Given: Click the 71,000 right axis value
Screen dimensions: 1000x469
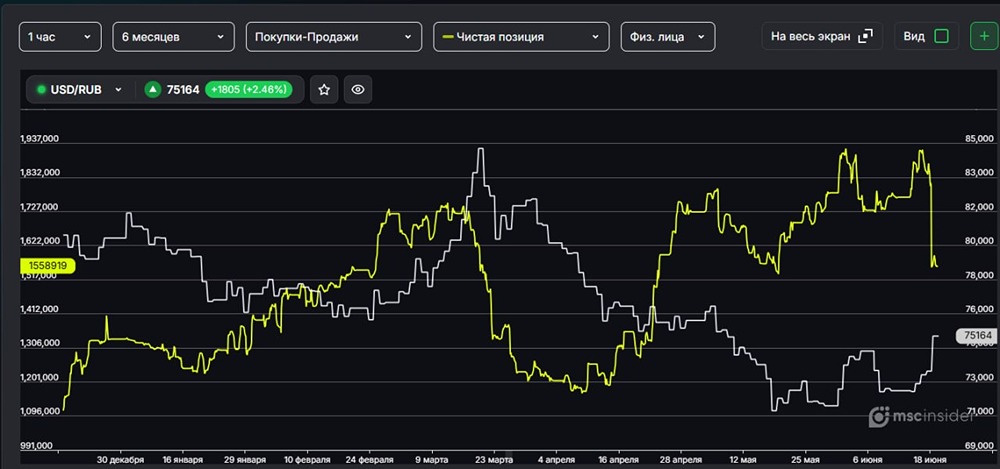Looking at the screenshot, I should 980,412.
